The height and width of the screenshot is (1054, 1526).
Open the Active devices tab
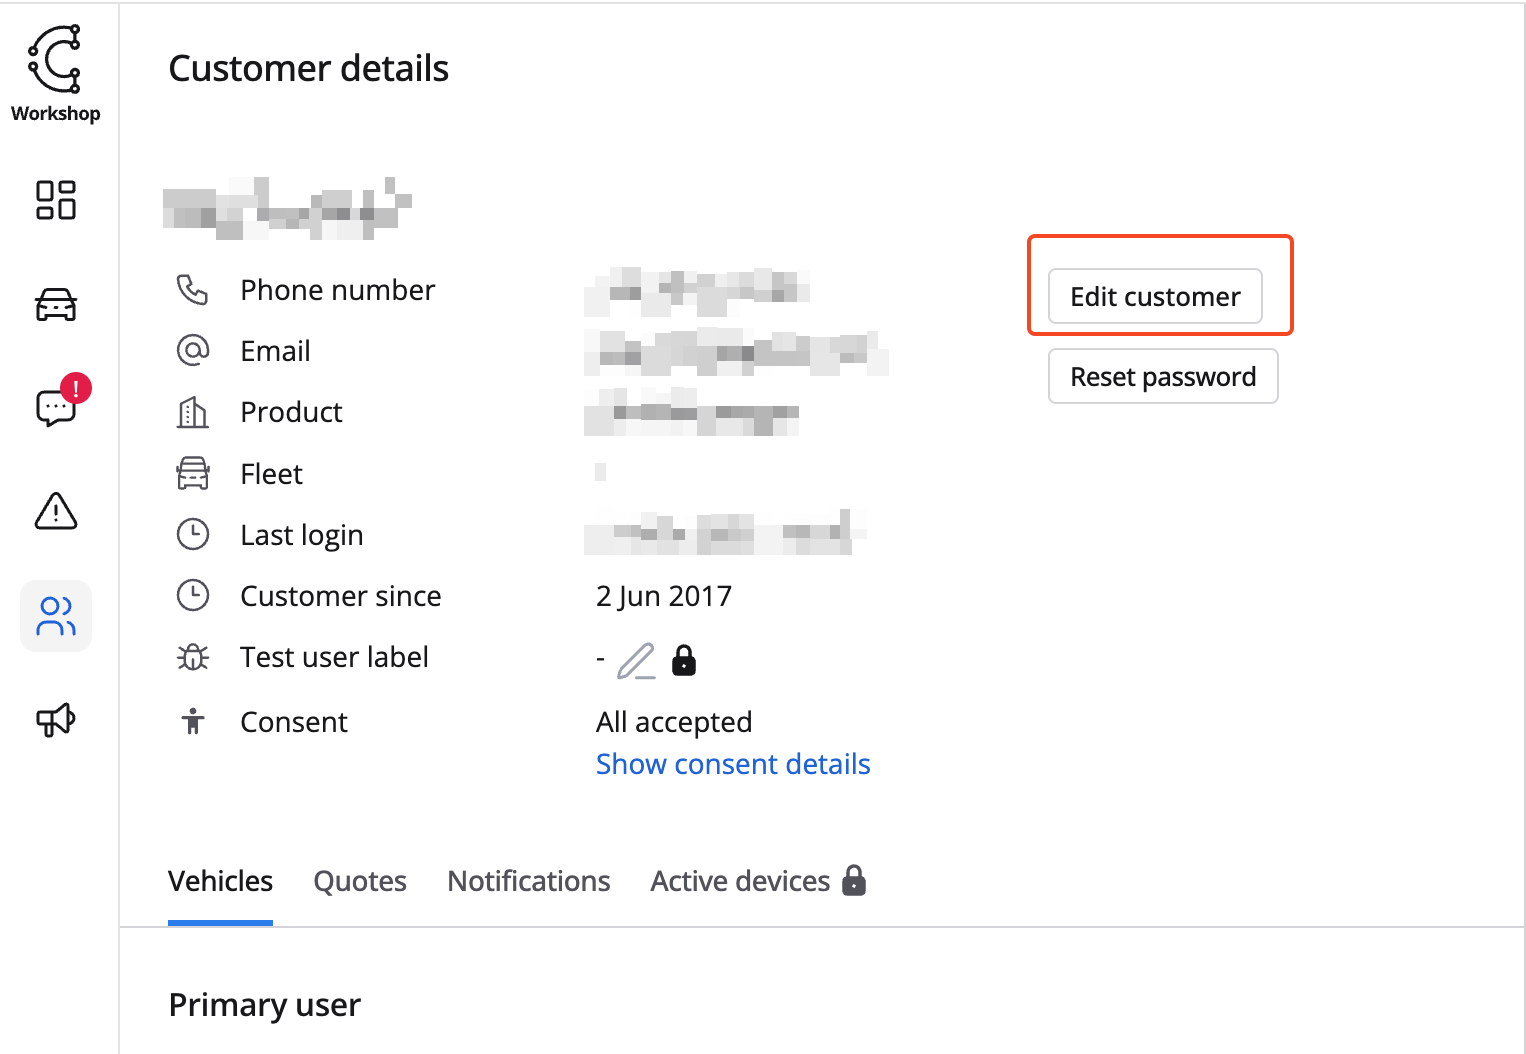pyautogui.click(x=740, y=881)
